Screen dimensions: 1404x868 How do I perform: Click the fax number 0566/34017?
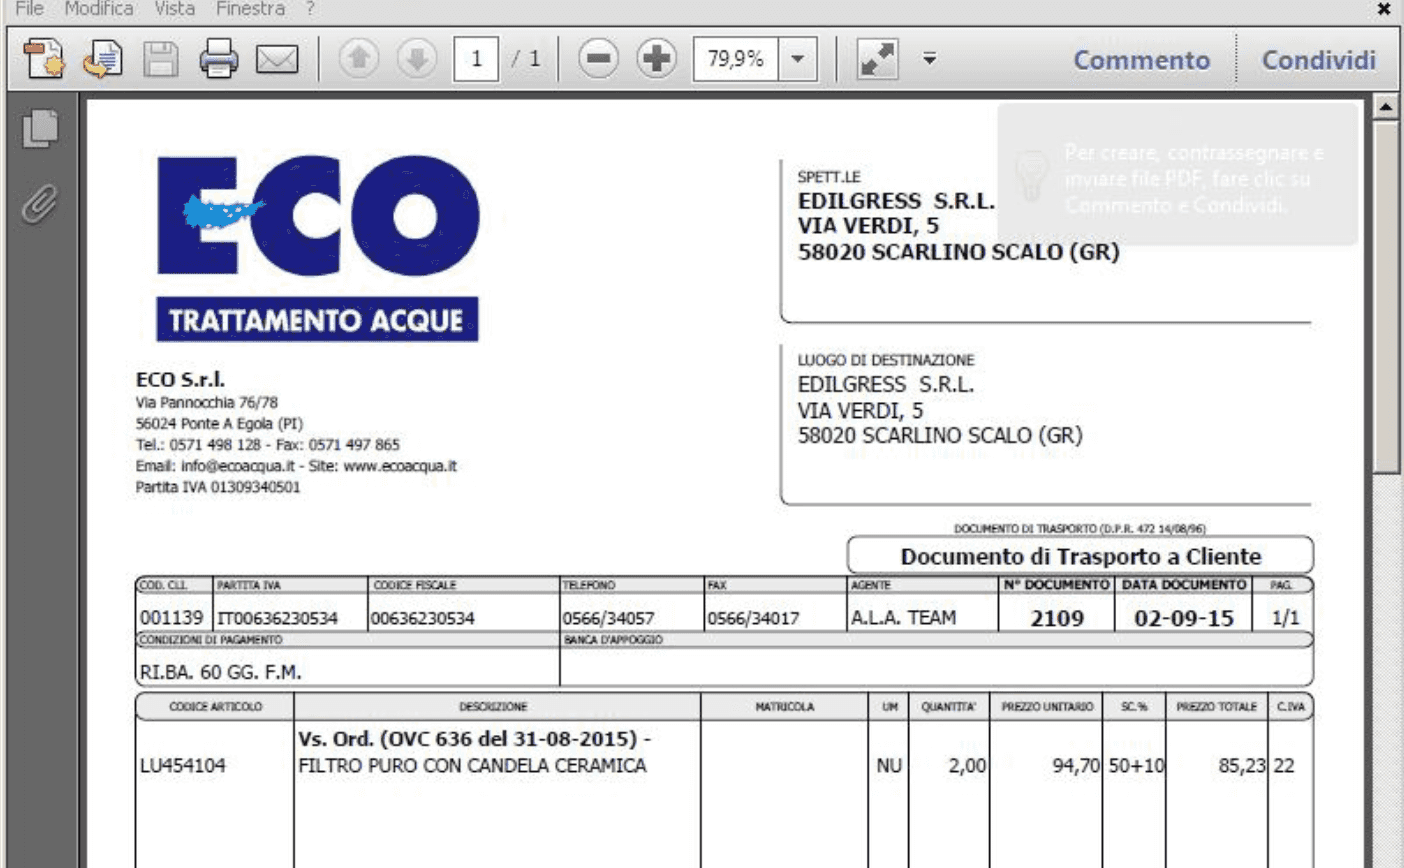753,618
